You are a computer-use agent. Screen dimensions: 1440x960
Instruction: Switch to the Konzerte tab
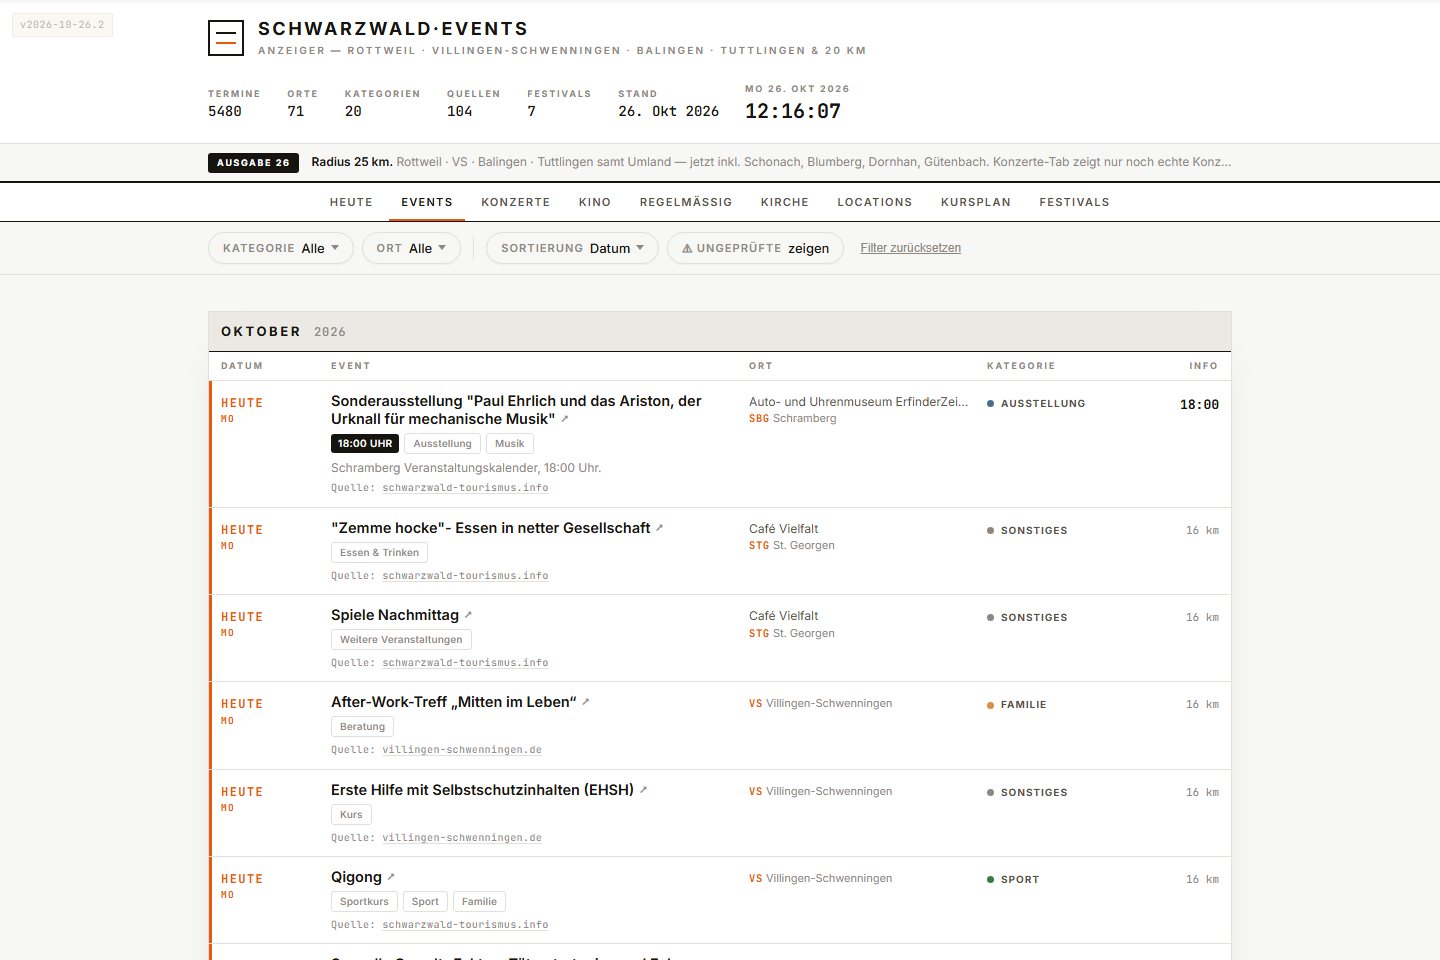516,202
